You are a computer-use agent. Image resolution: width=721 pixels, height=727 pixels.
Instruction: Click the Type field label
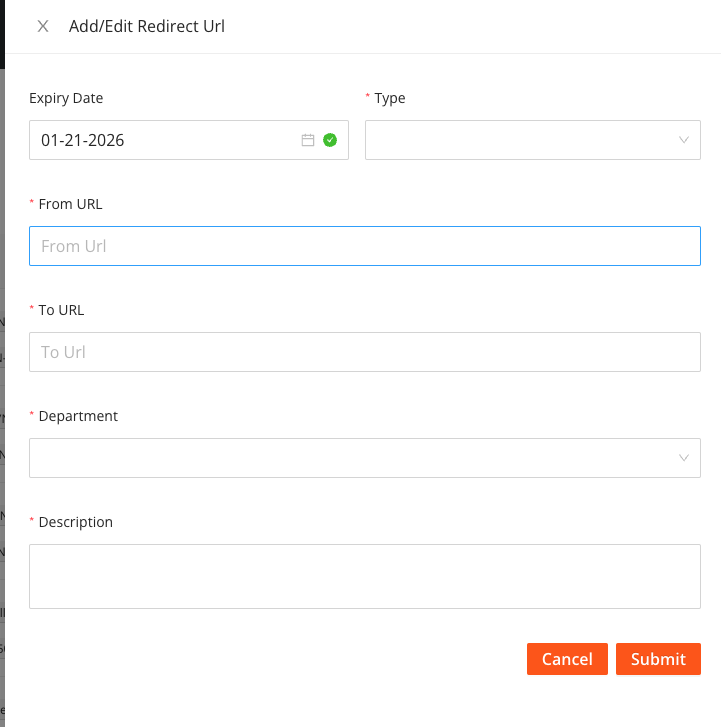point(389,98)
